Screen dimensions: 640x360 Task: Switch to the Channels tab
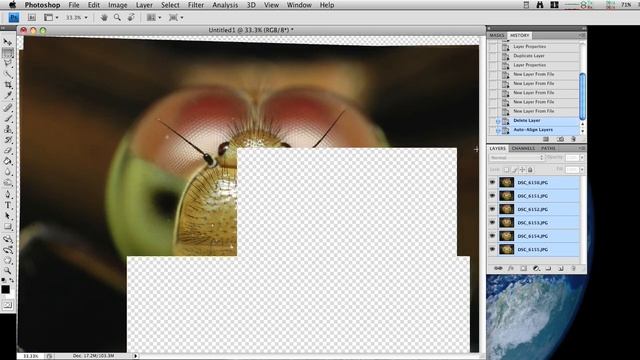[x=523, y=149]
